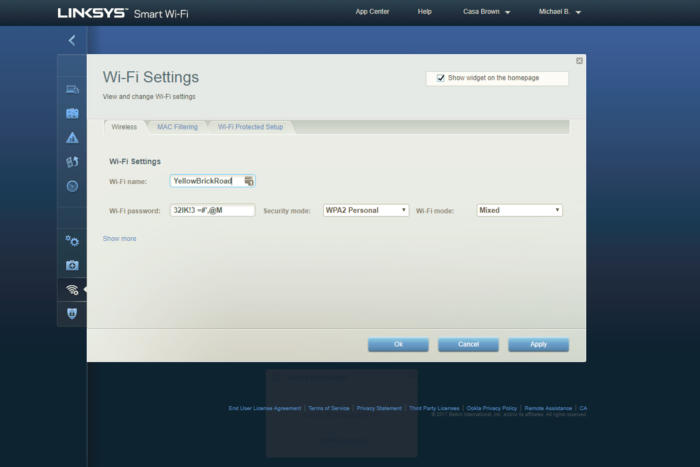This screenshot has width=700, height=467.
Task: Open the Connectivity gears icon
Action: [72, 241]
